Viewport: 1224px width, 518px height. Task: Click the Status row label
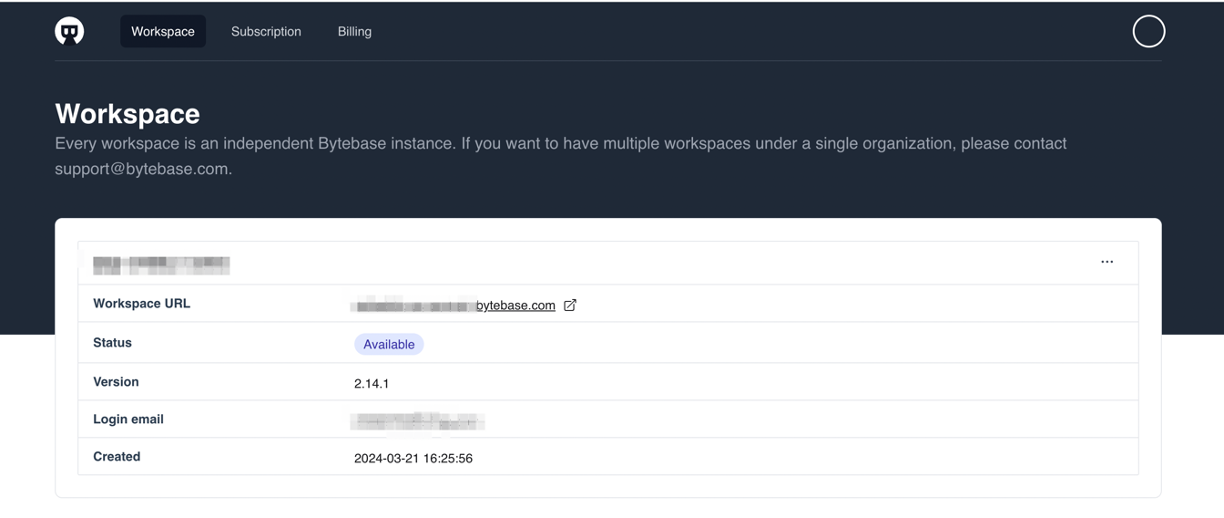(x=112, y=343)
